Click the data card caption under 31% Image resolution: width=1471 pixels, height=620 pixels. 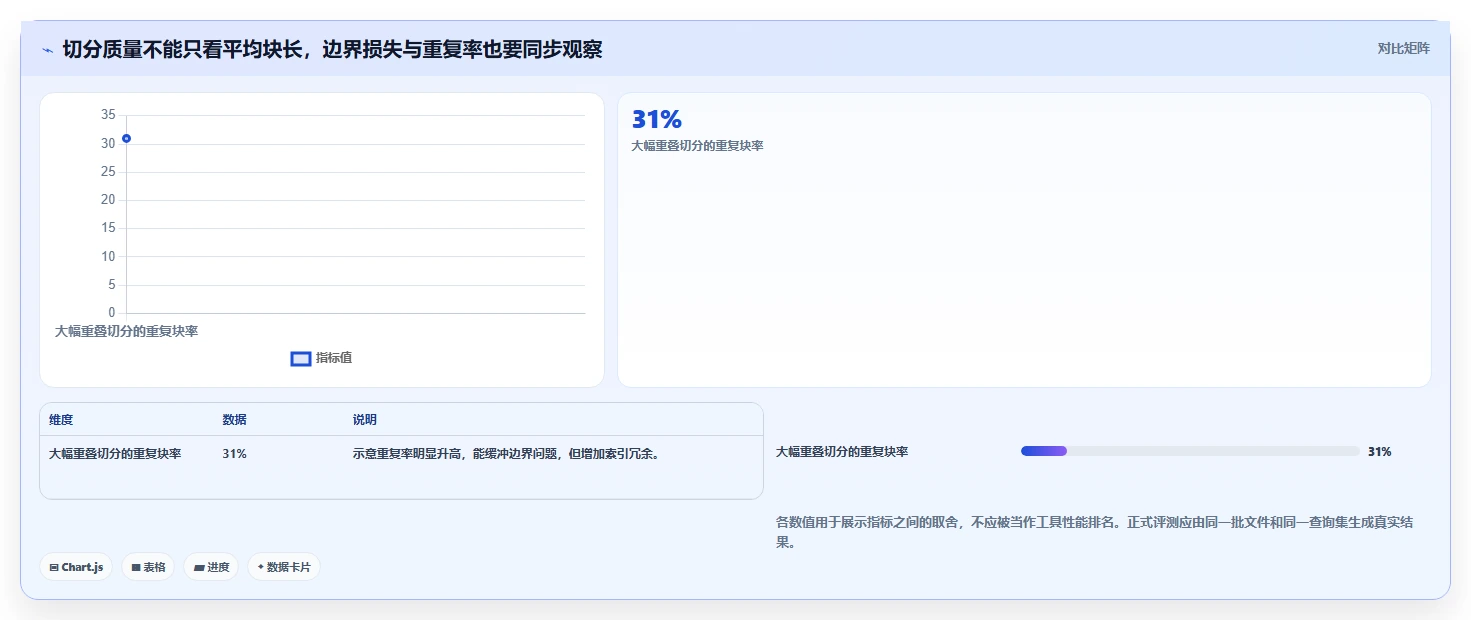(x=697, y=146)
